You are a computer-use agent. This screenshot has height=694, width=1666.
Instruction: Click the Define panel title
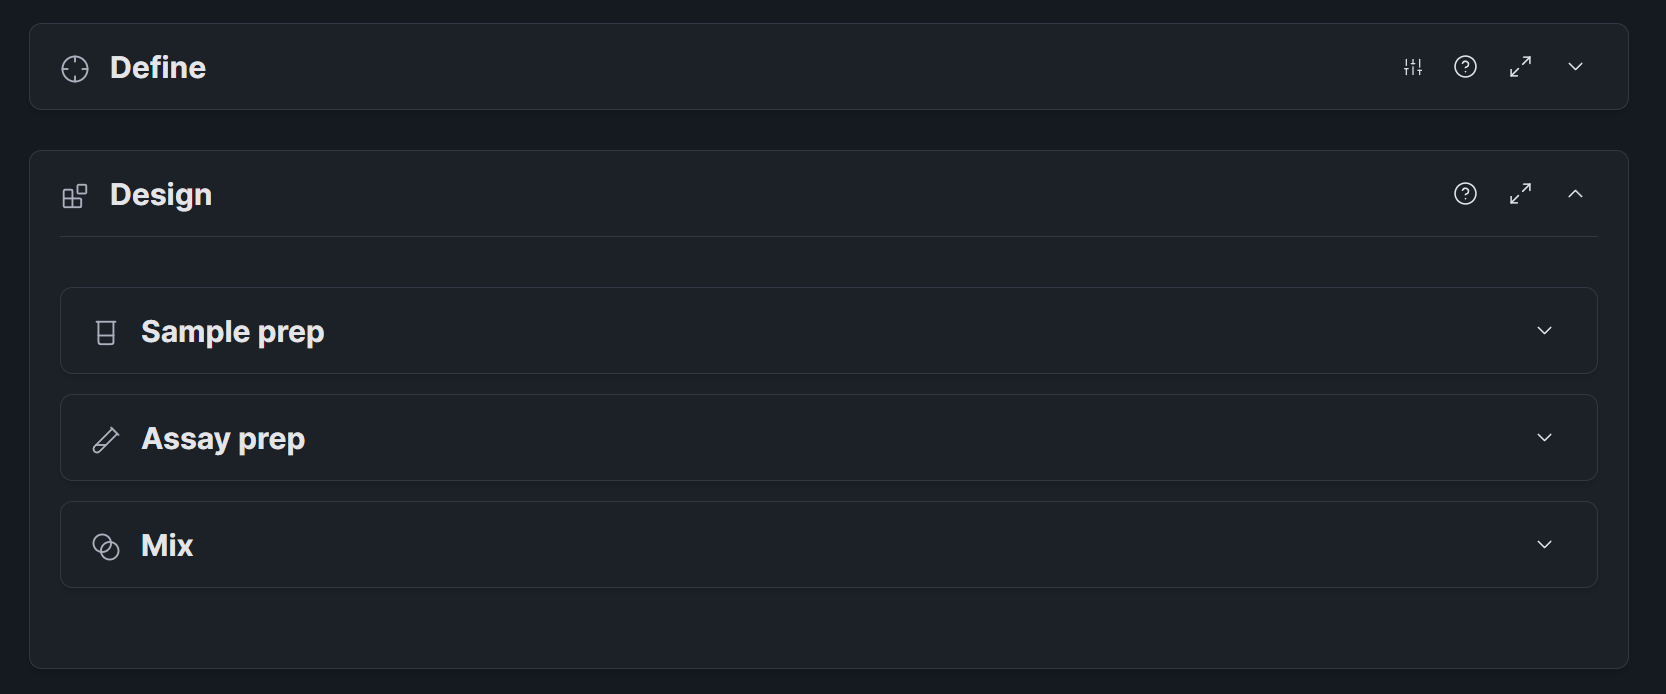[158, 67]
